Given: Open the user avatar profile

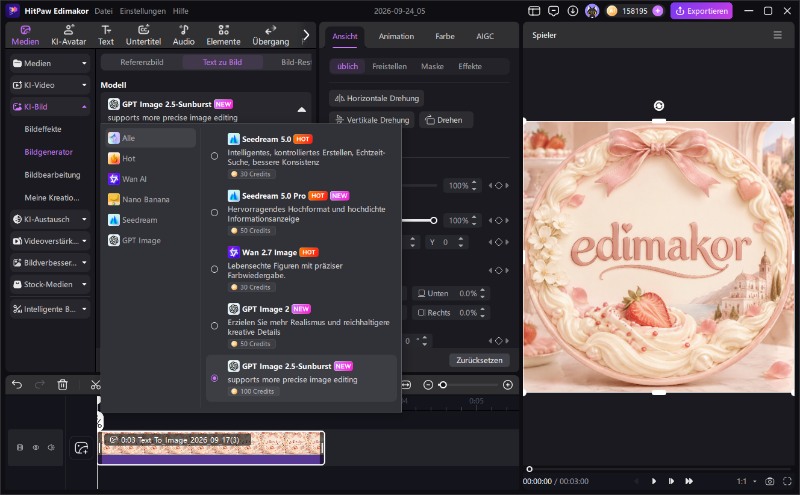Looking at the screenshot, I should coord(592,11).
